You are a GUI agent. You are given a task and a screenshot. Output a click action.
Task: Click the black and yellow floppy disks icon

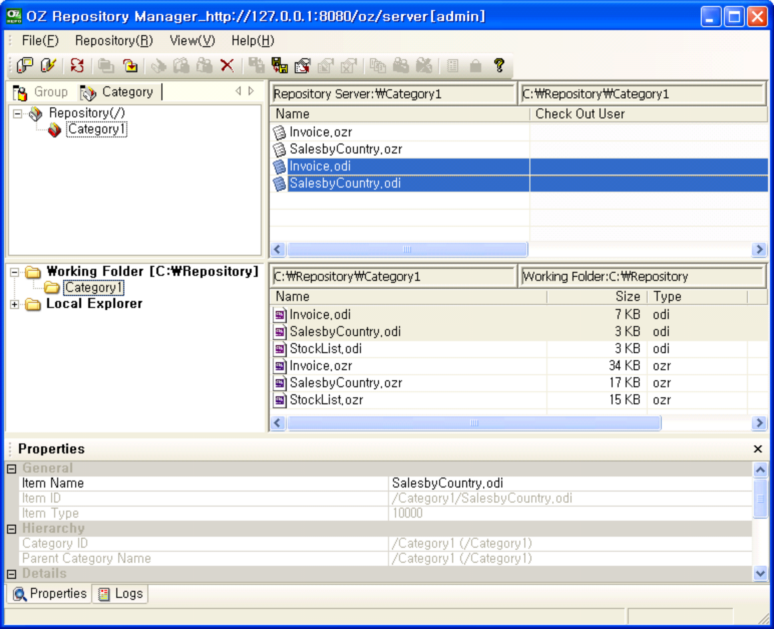(279, 65)
